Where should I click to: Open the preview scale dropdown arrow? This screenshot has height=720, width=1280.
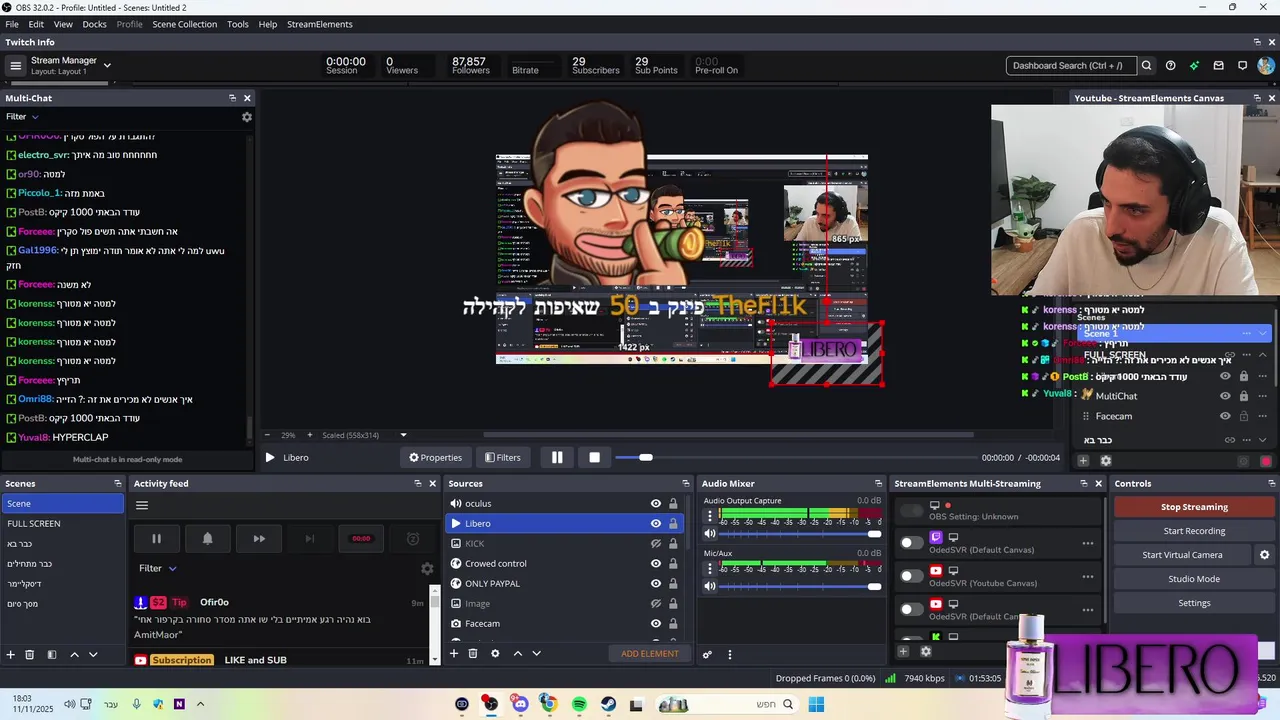[403, 435]
